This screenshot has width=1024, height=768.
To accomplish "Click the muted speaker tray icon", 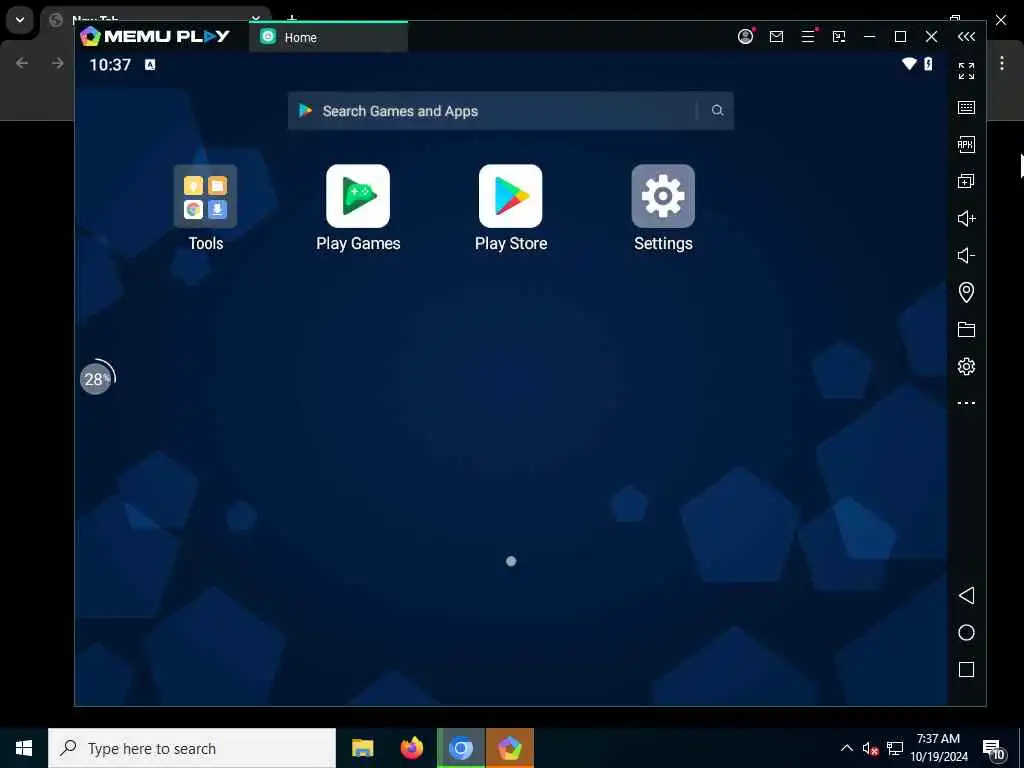I will click(x=870, y=748).
